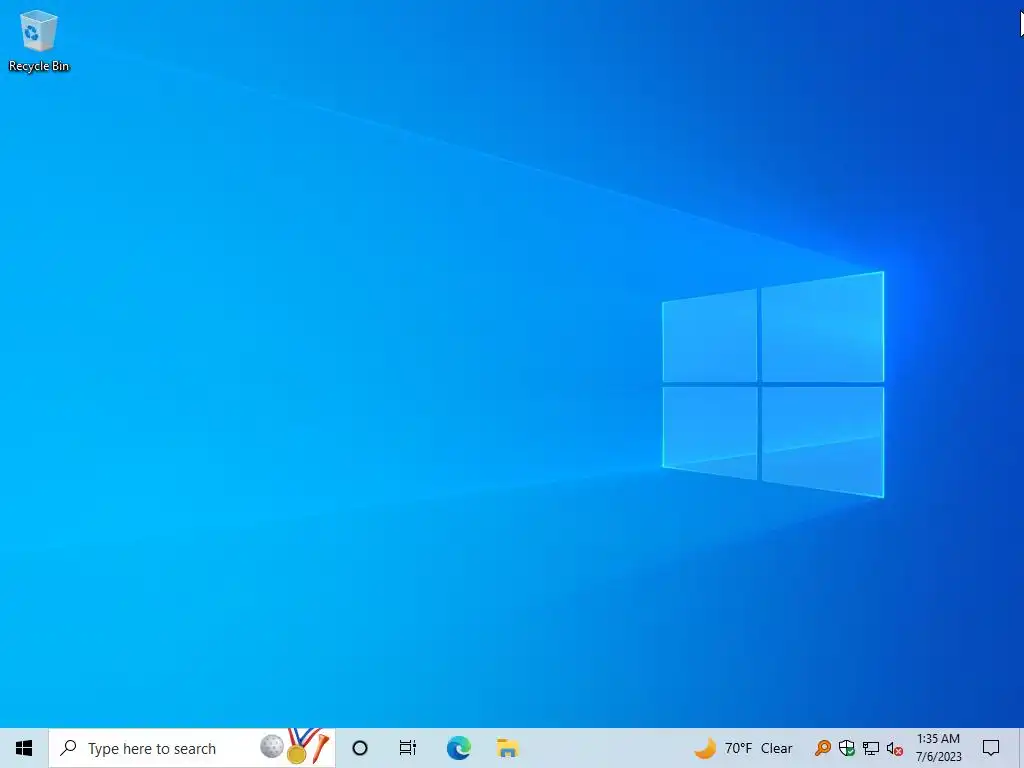Viewport: 1024px width, 768px height.
Task: Click the muted volume speaker icon
Action: point(895,748)
